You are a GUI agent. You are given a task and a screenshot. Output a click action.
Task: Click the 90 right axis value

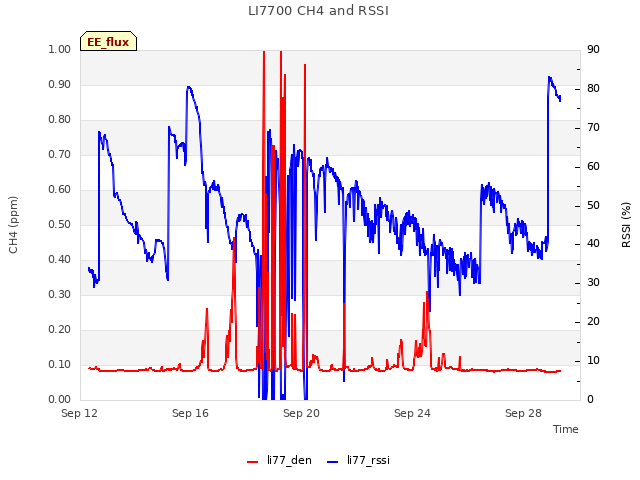click(x=593, y=49)
